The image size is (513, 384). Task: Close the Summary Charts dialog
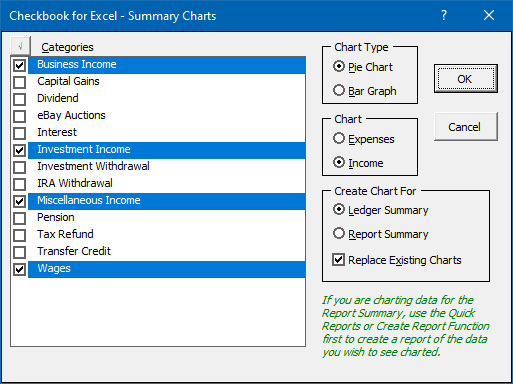[489, 15]
